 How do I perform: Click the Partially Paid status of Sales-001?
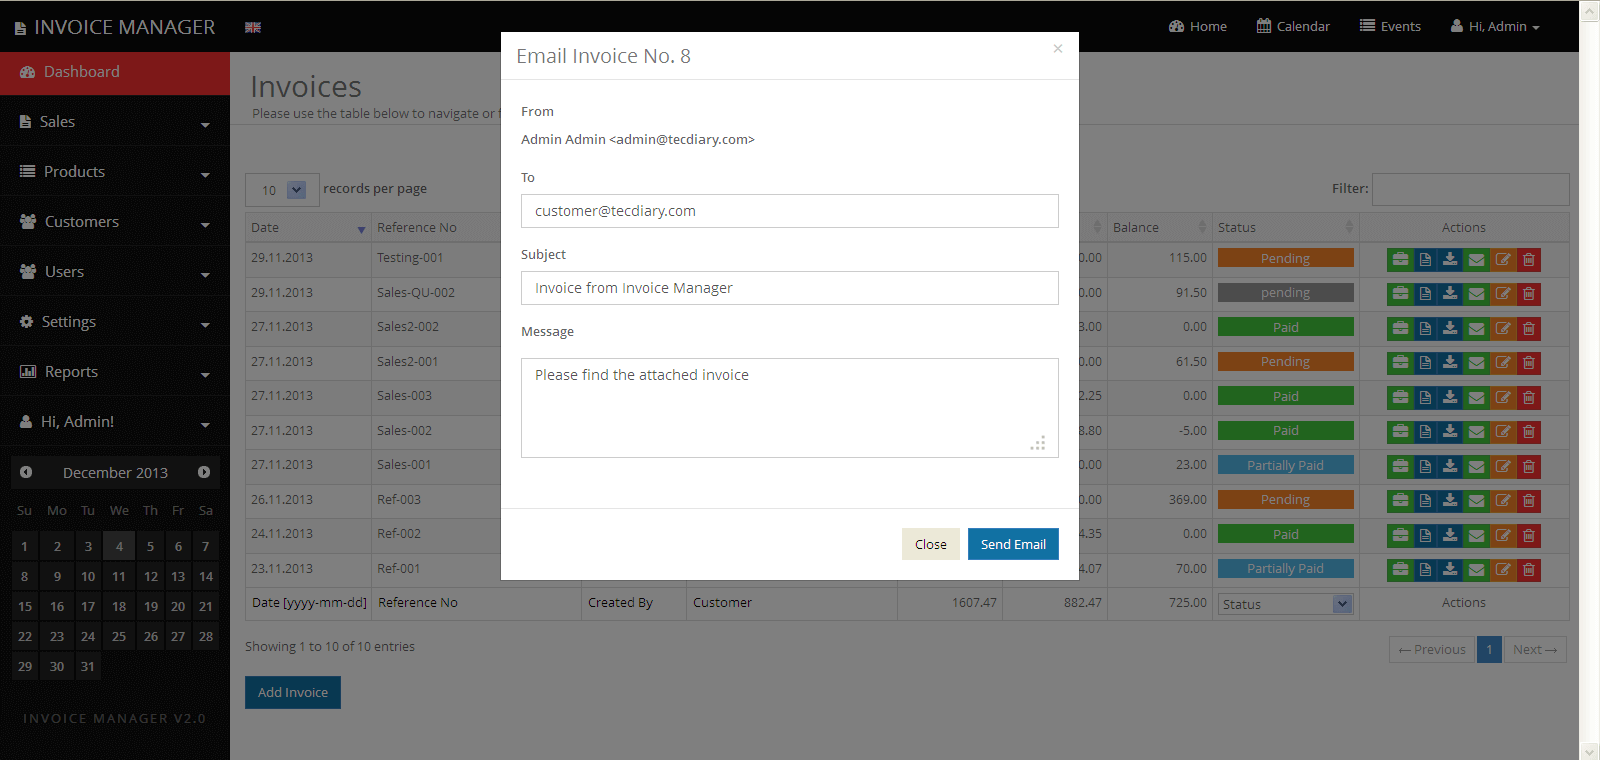1285,465
